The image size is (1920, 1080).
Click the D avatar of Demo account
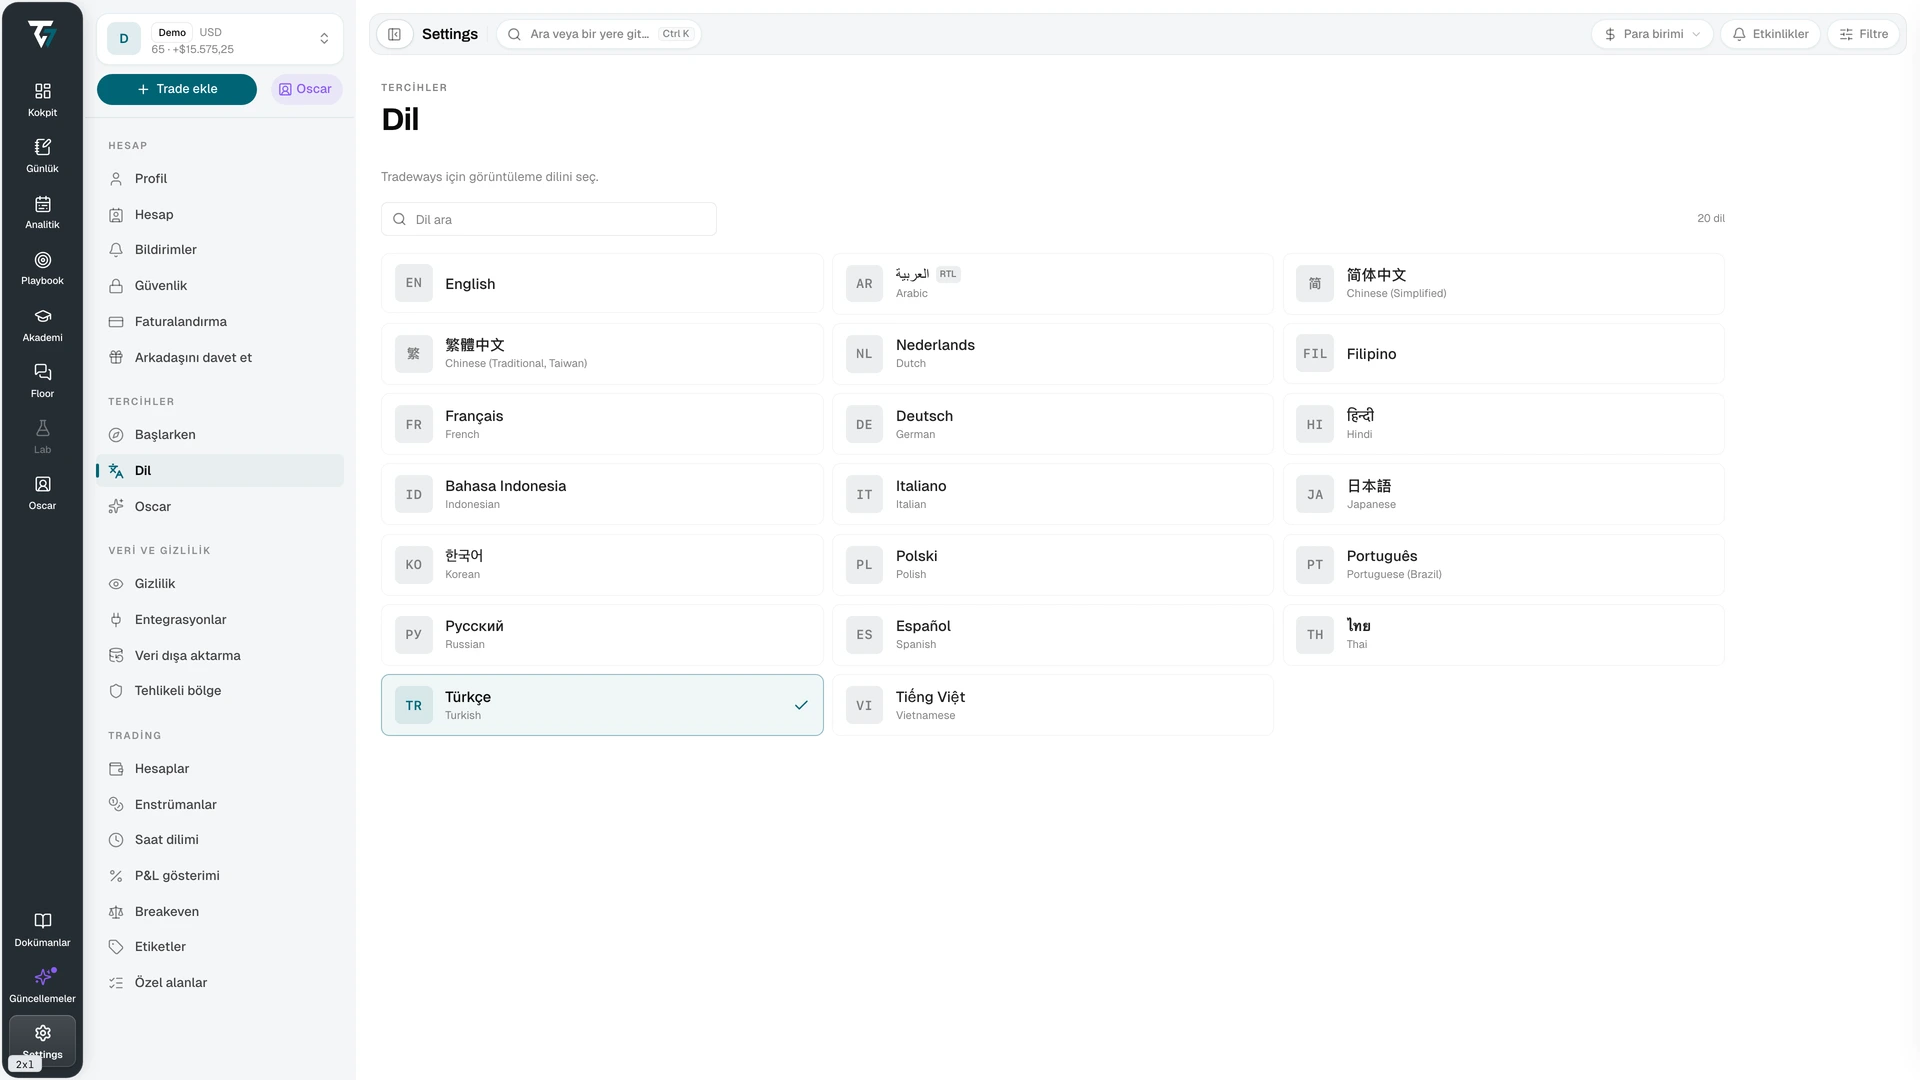coord(124,39)
